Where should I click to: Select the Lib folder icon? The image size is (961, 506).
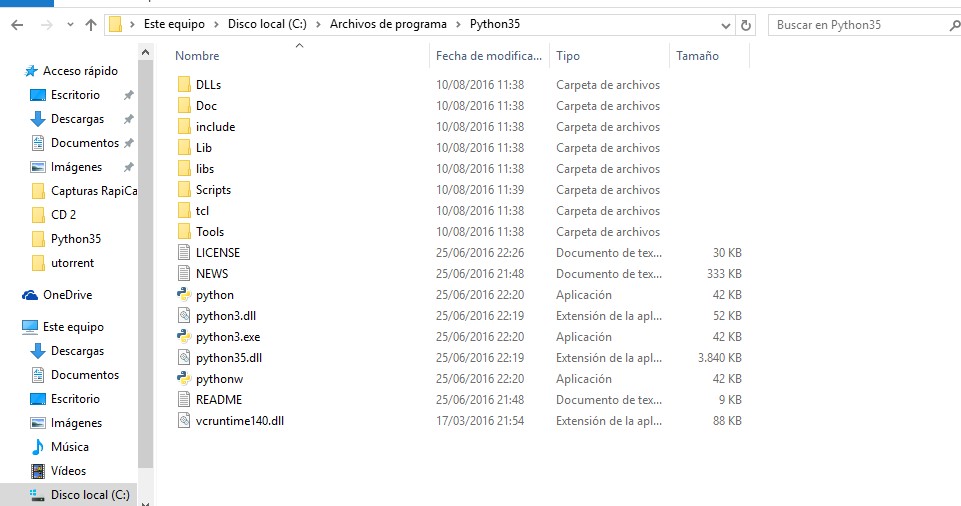tap(184, 148)
